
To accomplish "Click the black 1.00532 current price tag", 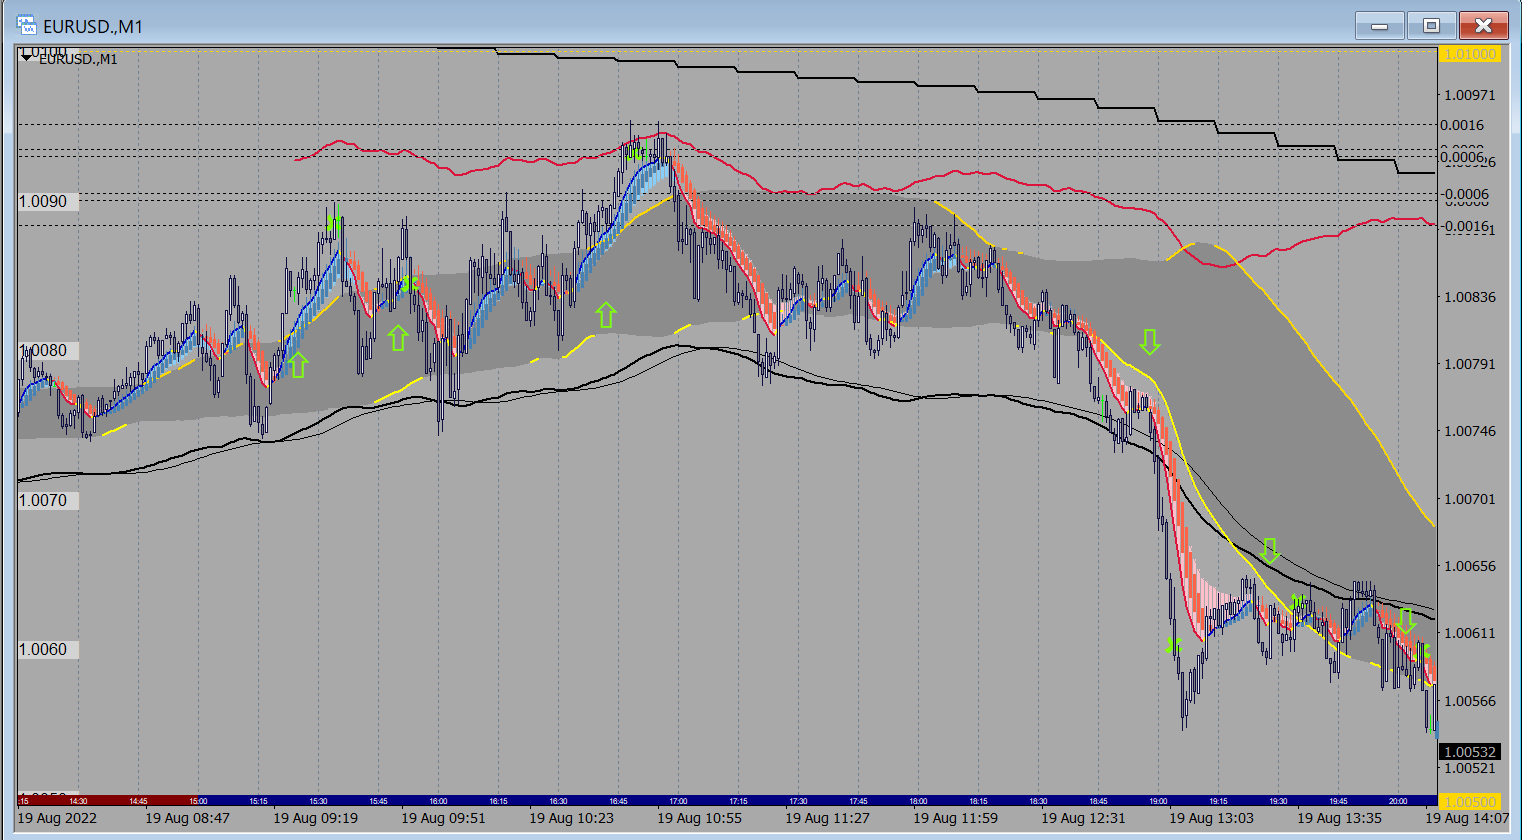I will 1469,752.
